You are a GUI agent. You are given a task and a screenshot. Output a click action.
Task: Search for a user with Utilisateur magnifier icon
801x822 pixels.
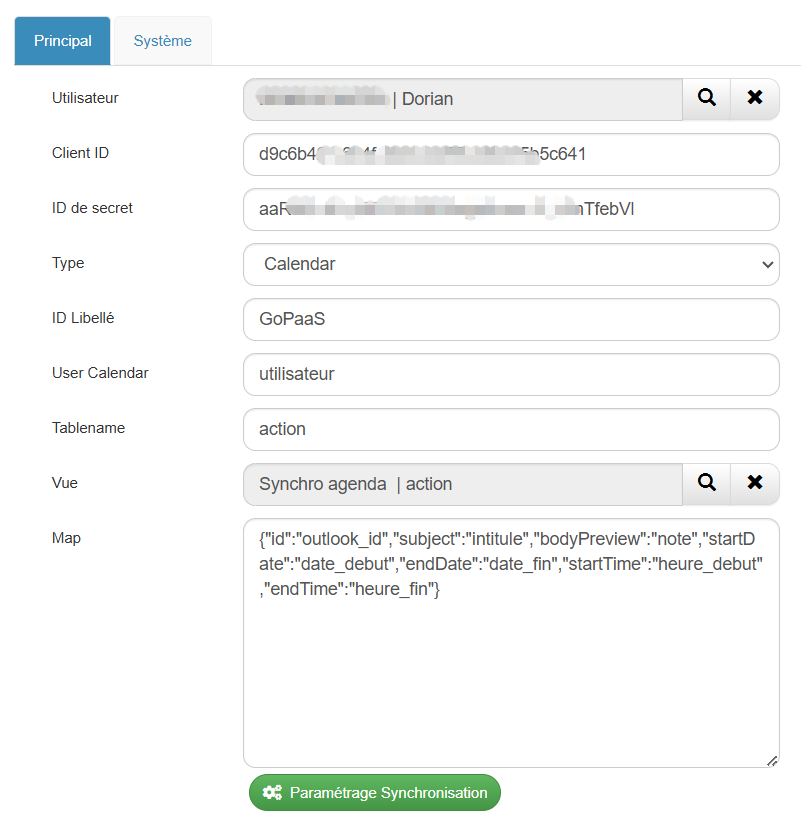(x=706, y=99)
